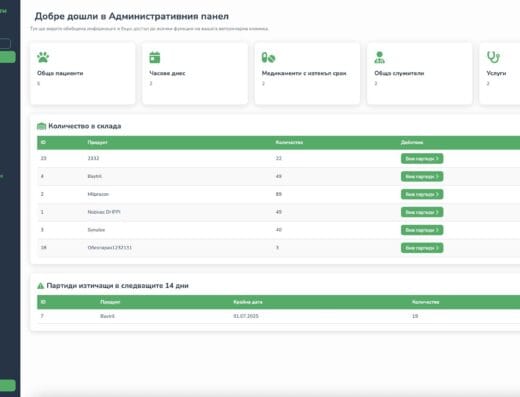
Task: Select the Simulox product name
Action: click(x=96, y=230)
